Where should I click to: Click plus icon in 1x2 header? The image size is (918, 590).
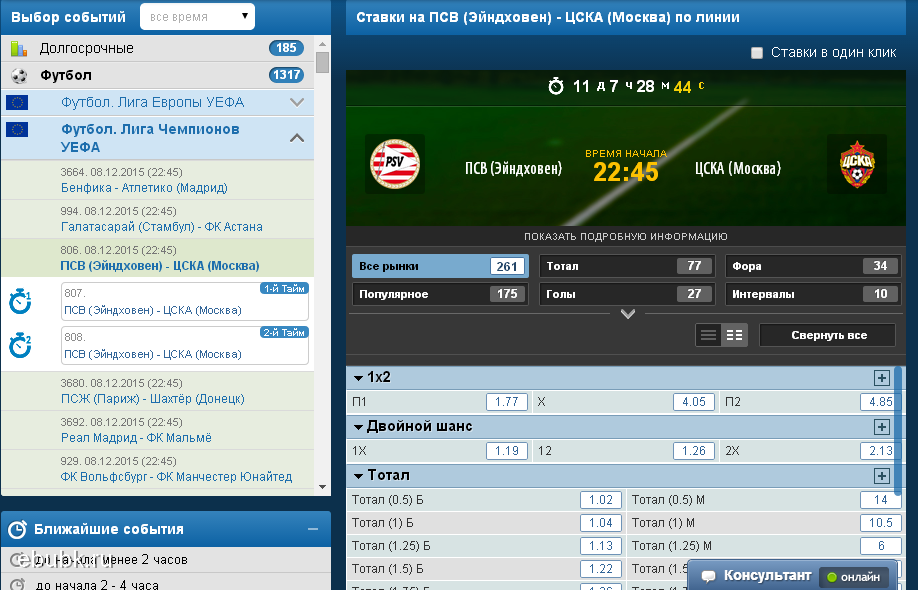click(882, 378)
